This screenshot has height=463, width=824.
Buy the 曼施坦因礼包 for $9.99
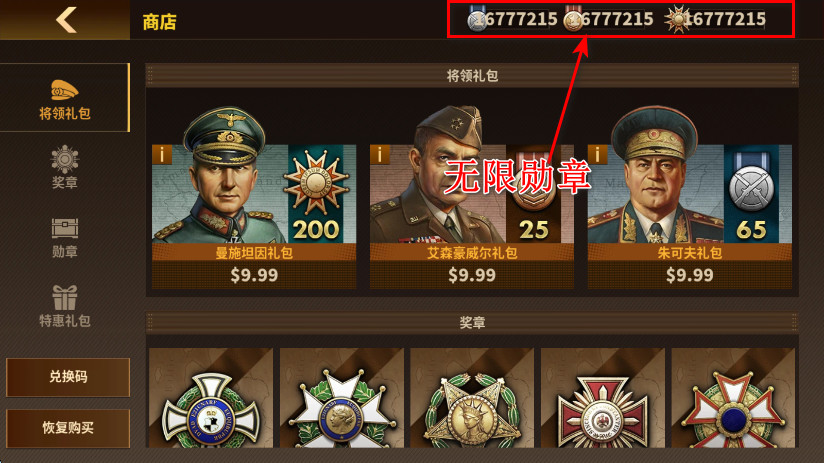(x=254, y=275)
